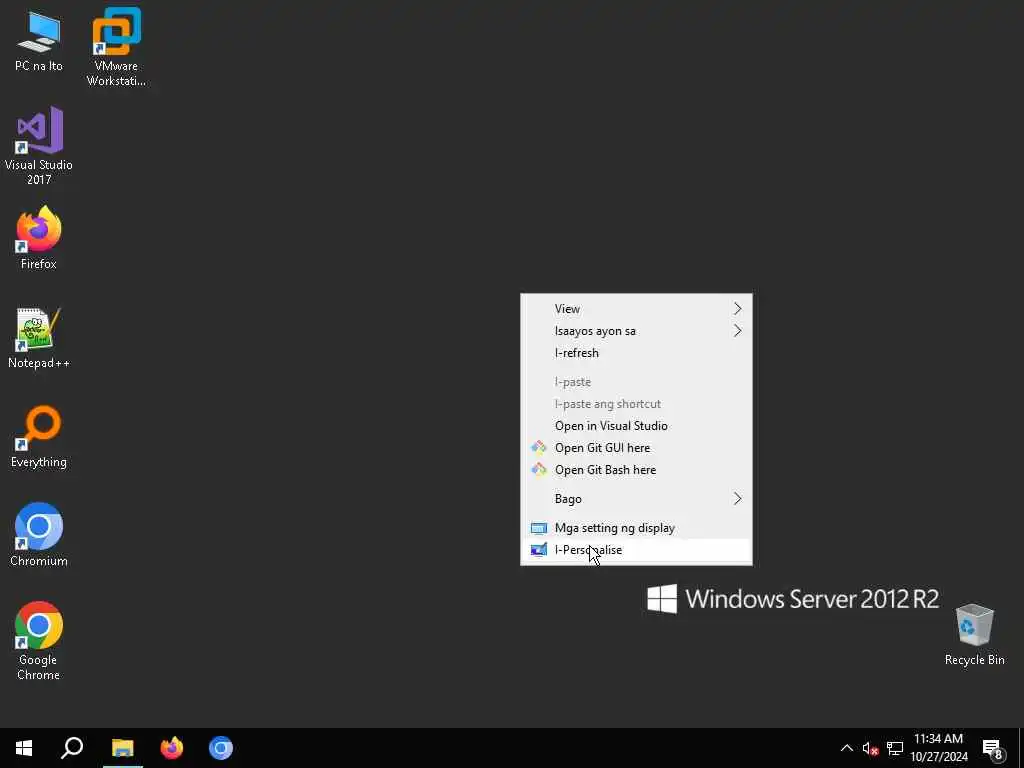This screenshot has width=1024, height=768.
Task: Choose Open Git GUI here
Action: coord(636,448)
